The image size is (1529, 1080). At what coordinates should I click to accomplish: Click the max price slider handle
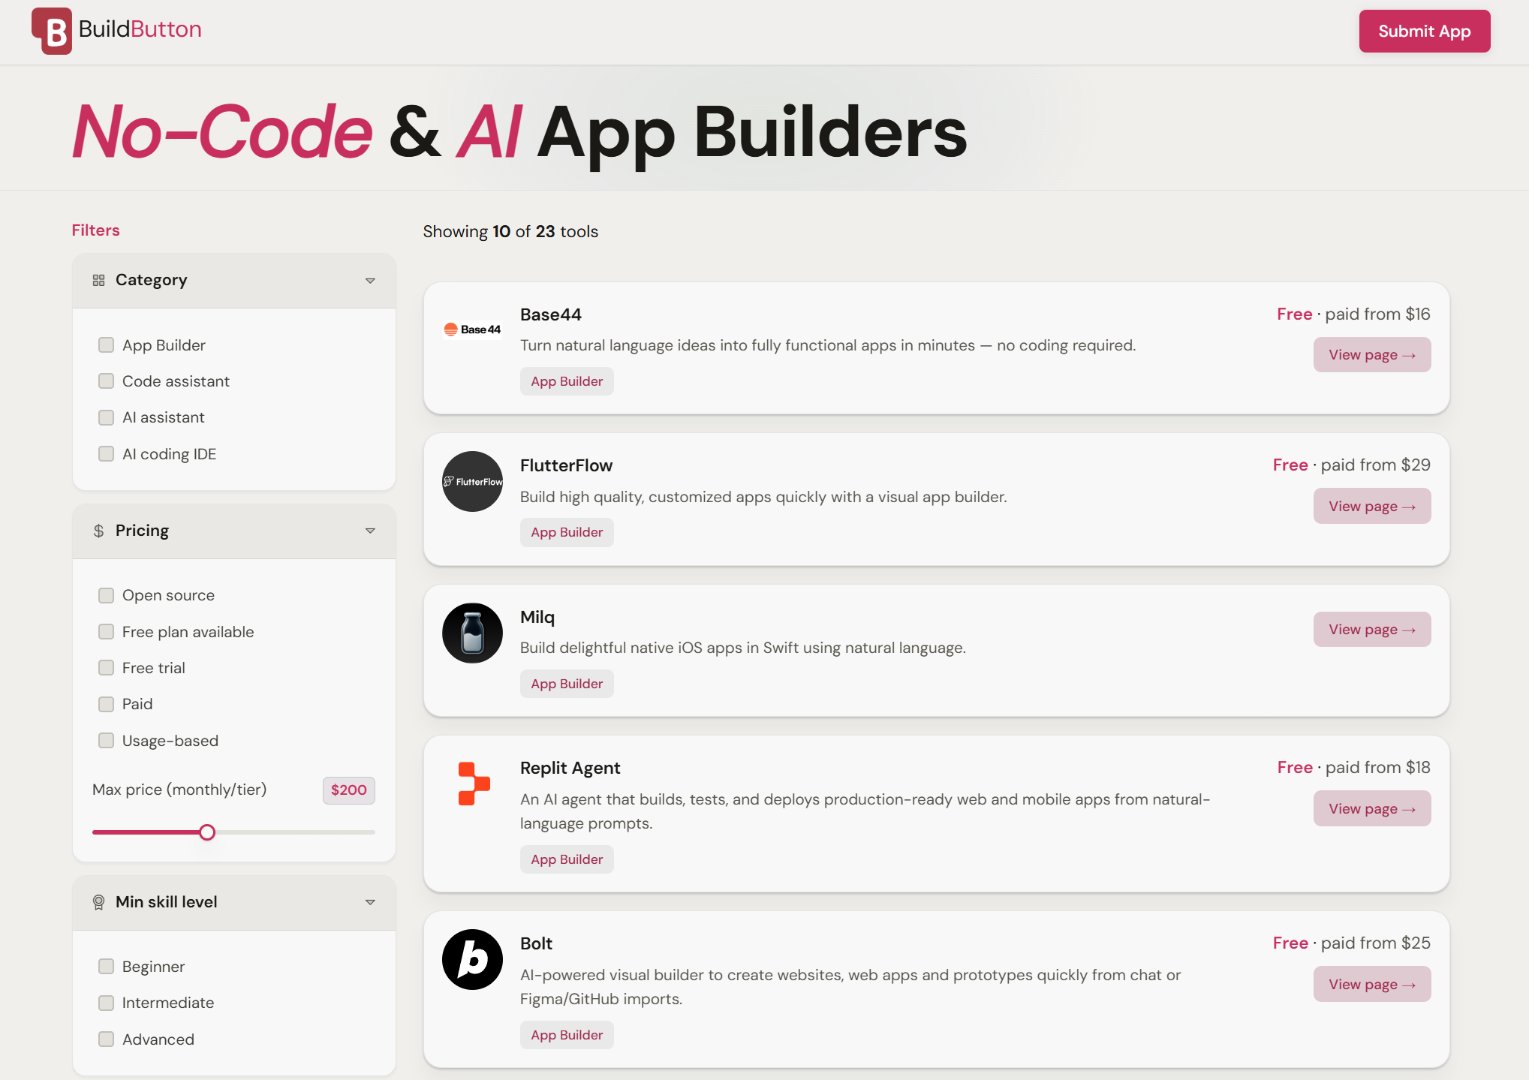(x=207, y=832)
